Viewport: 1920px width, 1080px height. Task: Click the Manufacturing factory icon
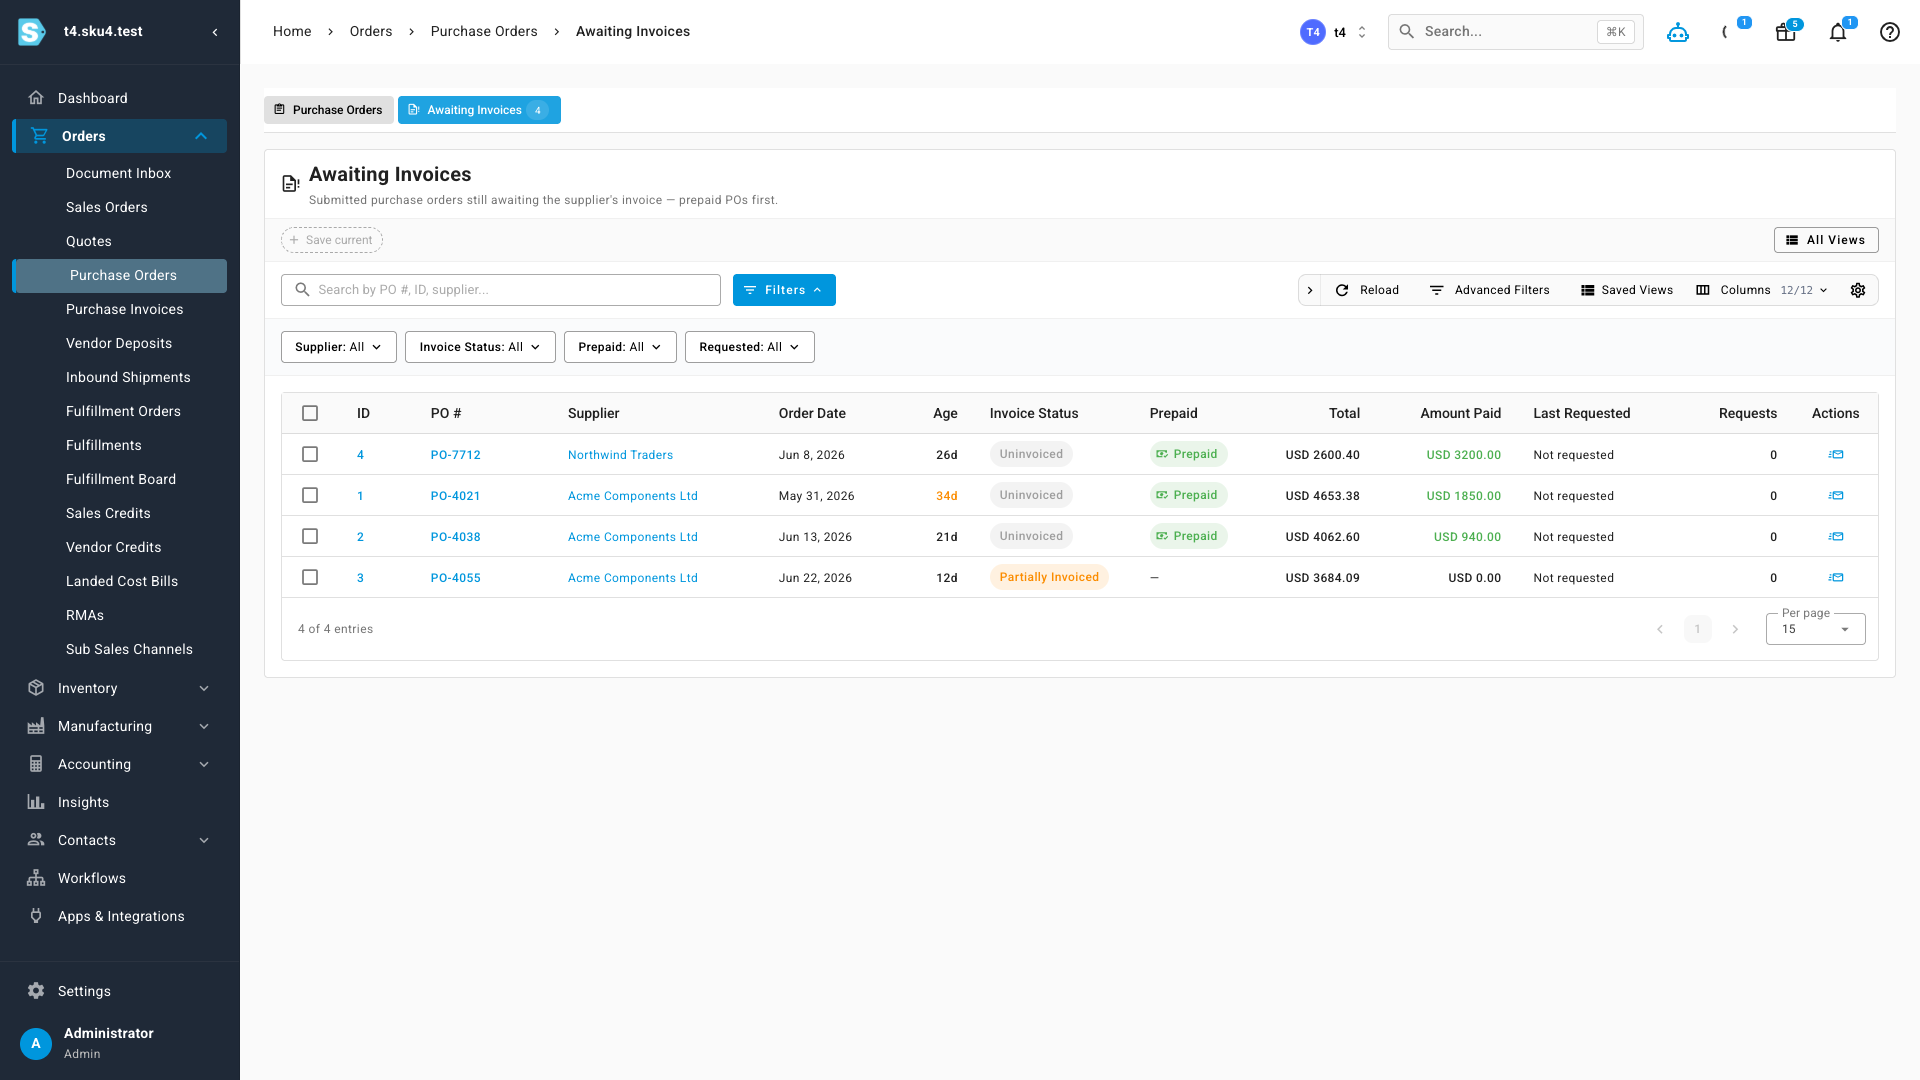tap(36, 726)
